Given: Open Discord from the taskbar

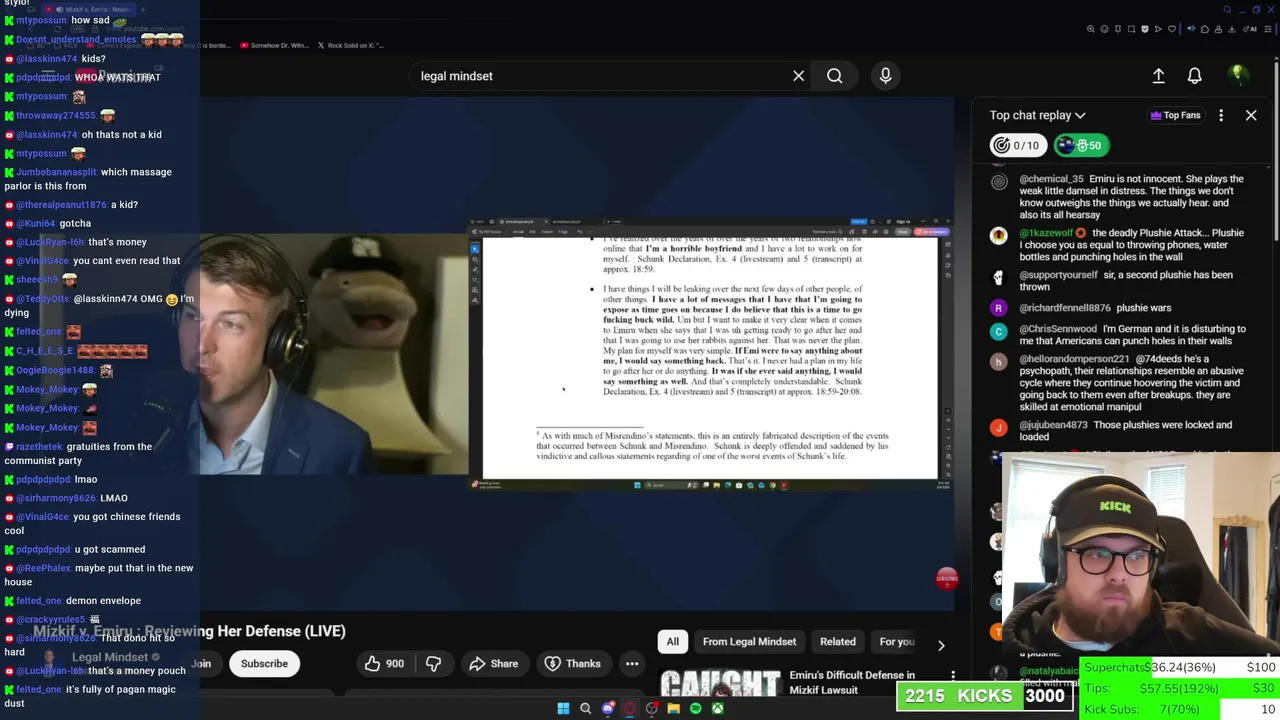Looking at the screenshot, I should (x=607, y=709).
